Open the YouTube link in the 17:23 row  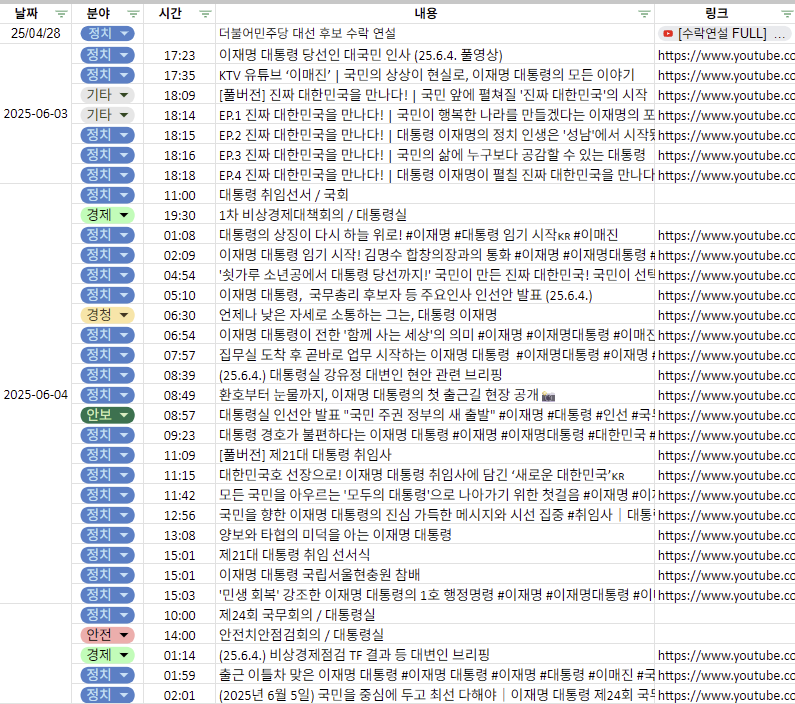point(725,54)
